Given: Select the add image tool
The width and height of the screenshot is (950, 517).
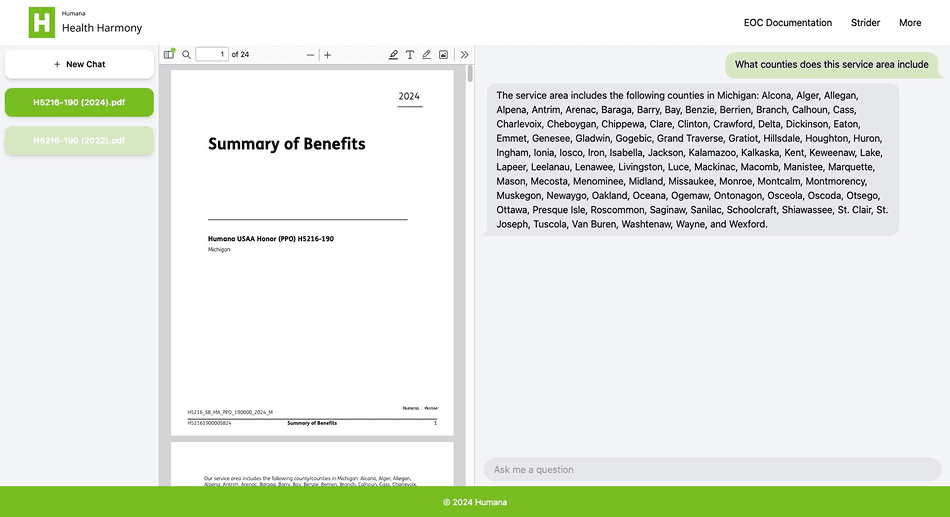Looking at the screenshot, I should coord(443,55).
